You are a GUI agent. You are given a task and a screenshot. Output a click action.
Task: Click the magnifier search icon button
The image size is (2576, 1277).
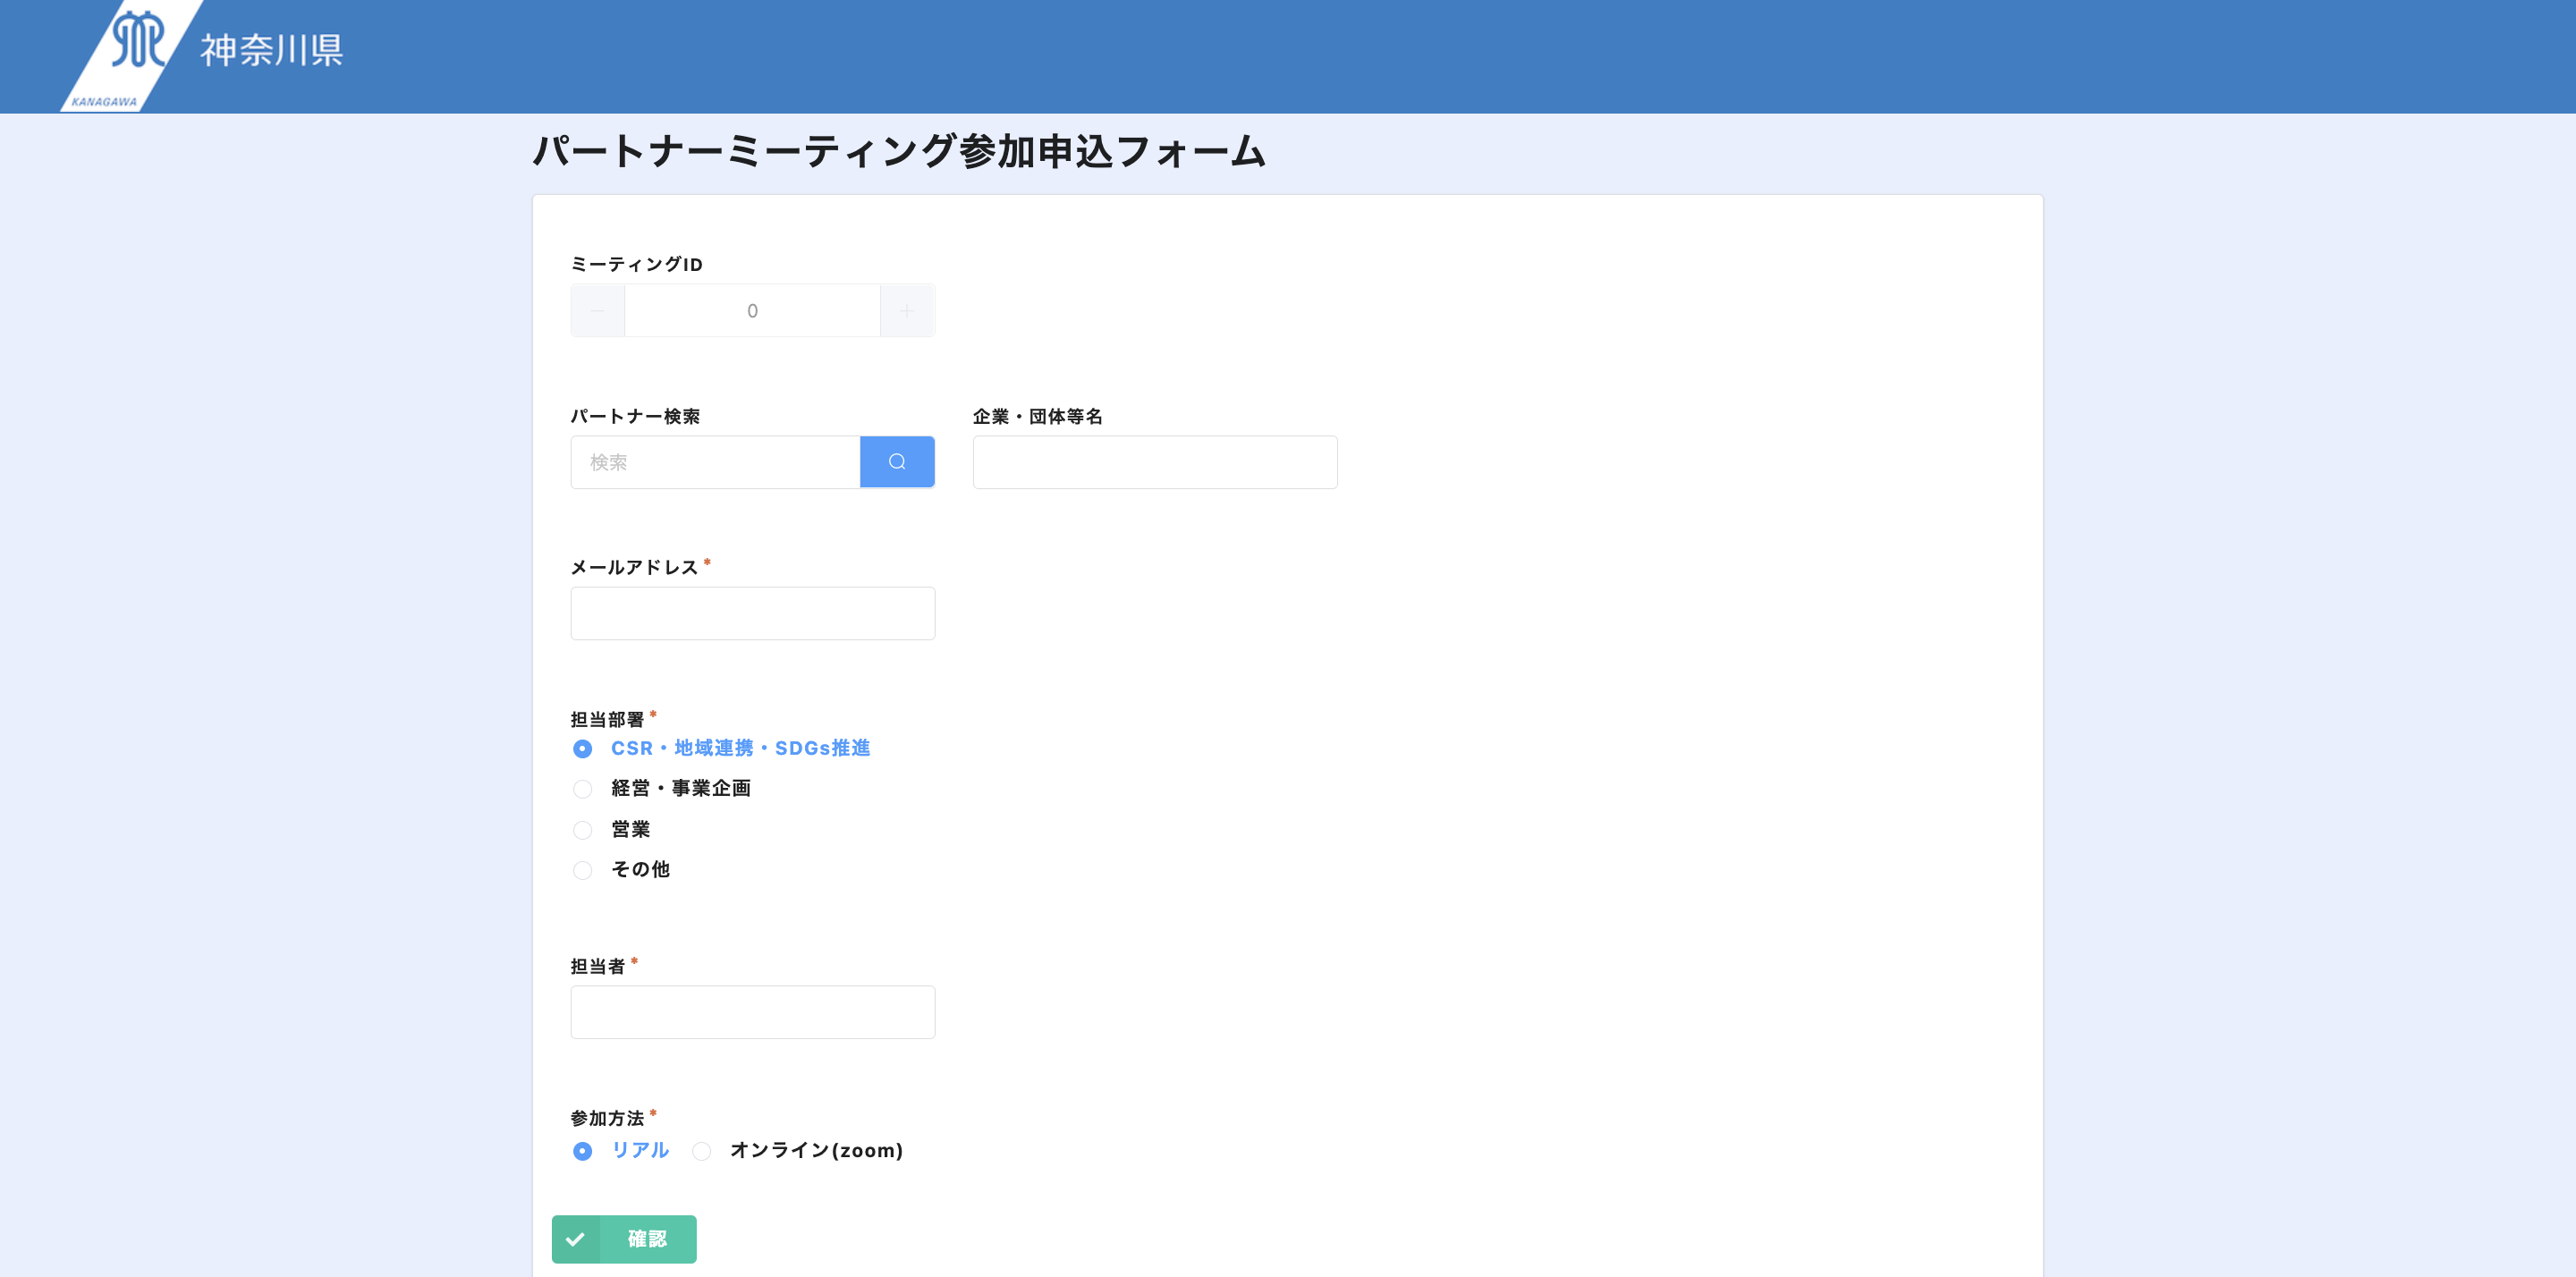coord(897,462)
